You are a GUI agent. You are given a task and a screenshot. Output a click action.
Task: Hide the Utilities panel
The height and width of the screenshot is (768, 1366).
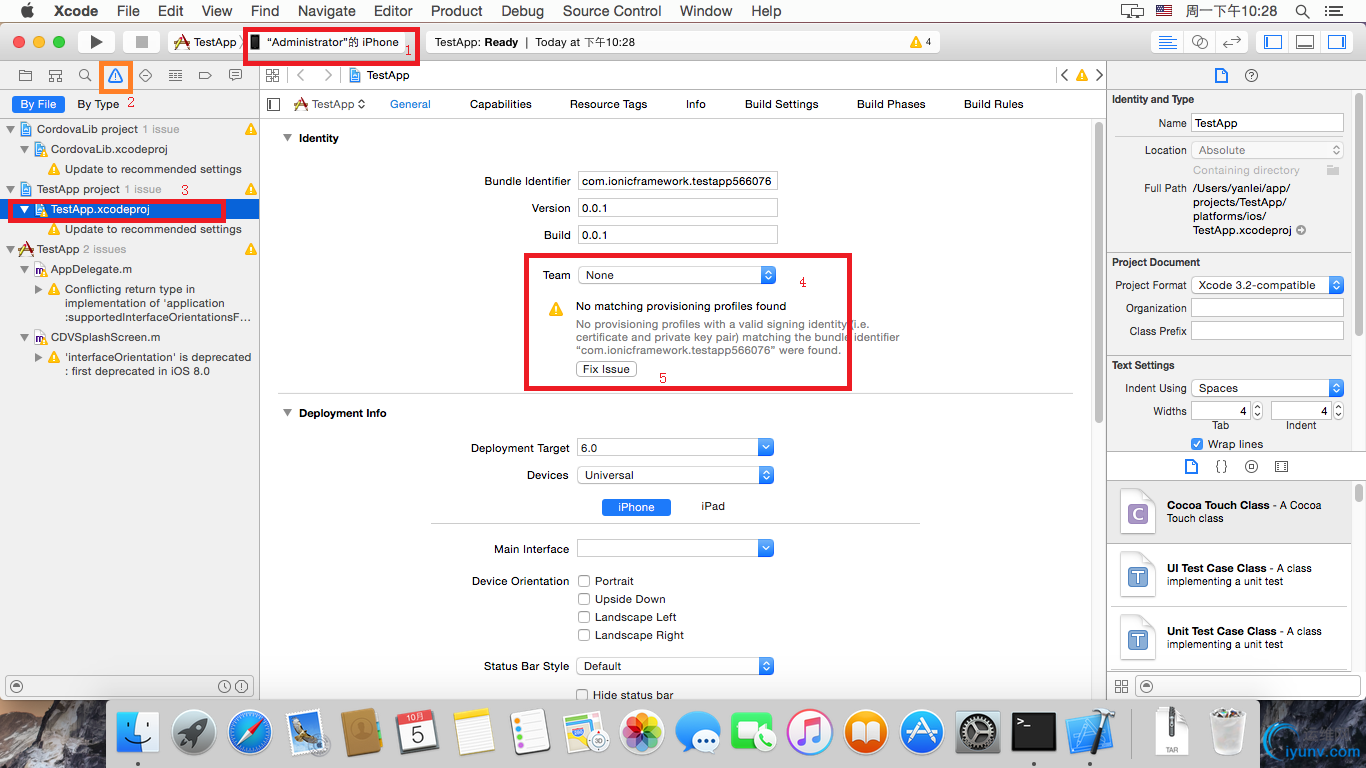[x=1337, y=42]
